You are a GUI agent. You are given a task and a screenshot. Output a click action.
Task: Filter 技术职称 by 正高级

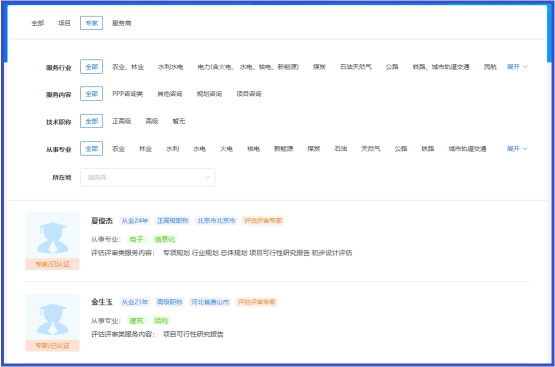click(x=121, y=121)
